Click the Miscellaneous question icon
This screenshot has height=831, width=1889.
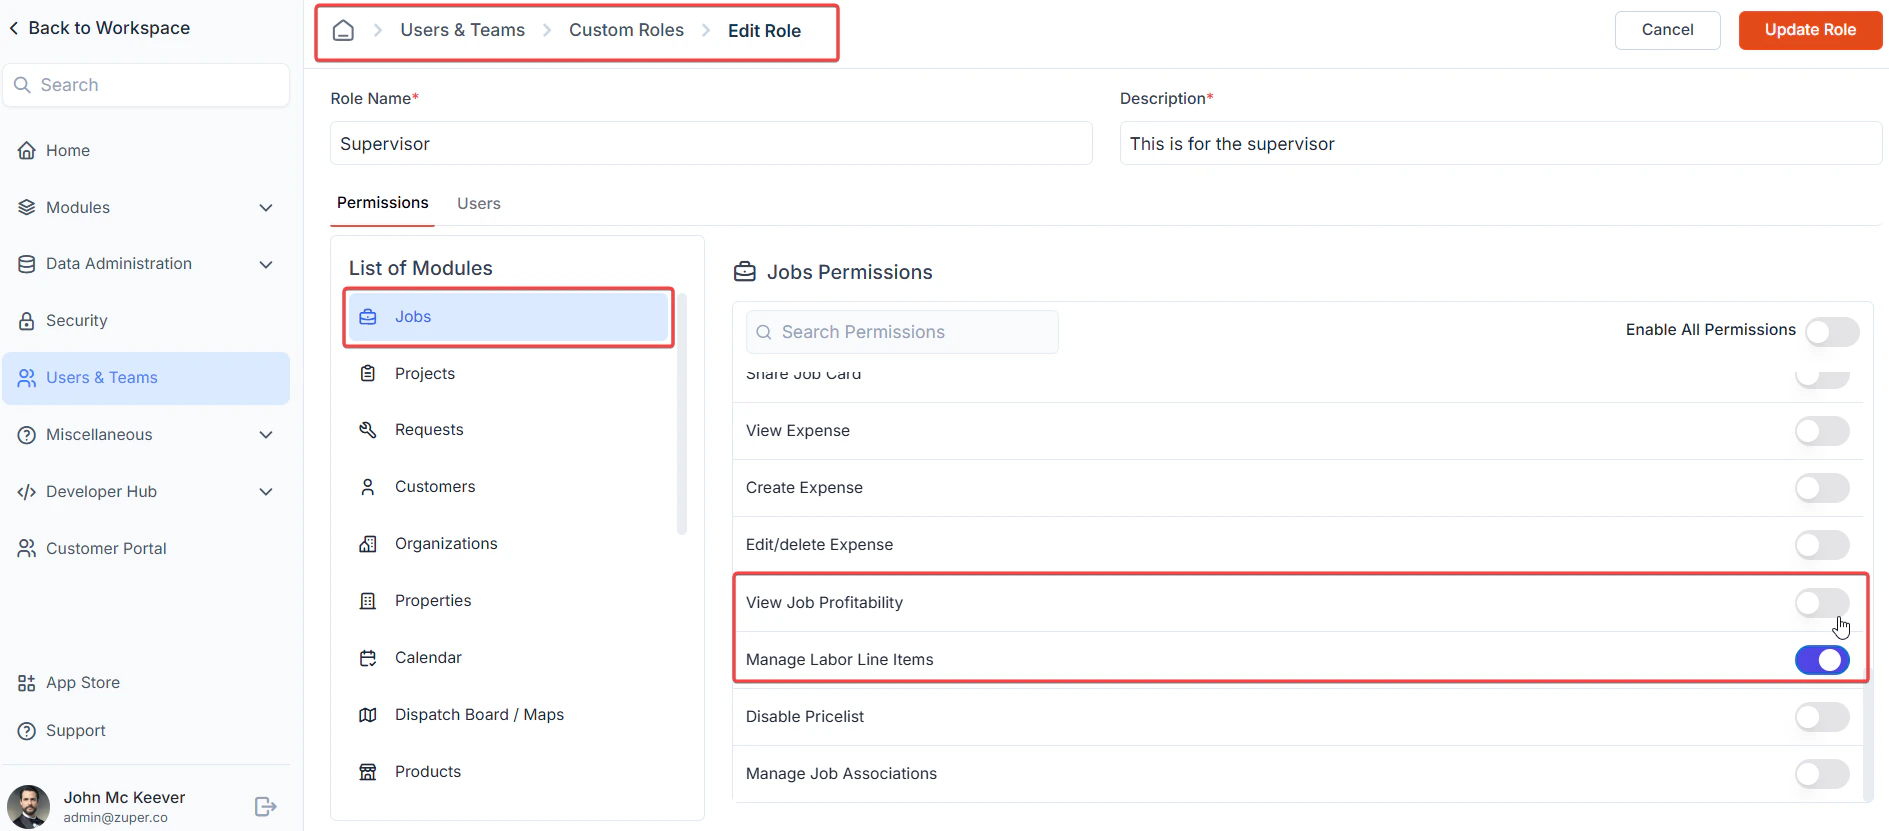(27, 435)
